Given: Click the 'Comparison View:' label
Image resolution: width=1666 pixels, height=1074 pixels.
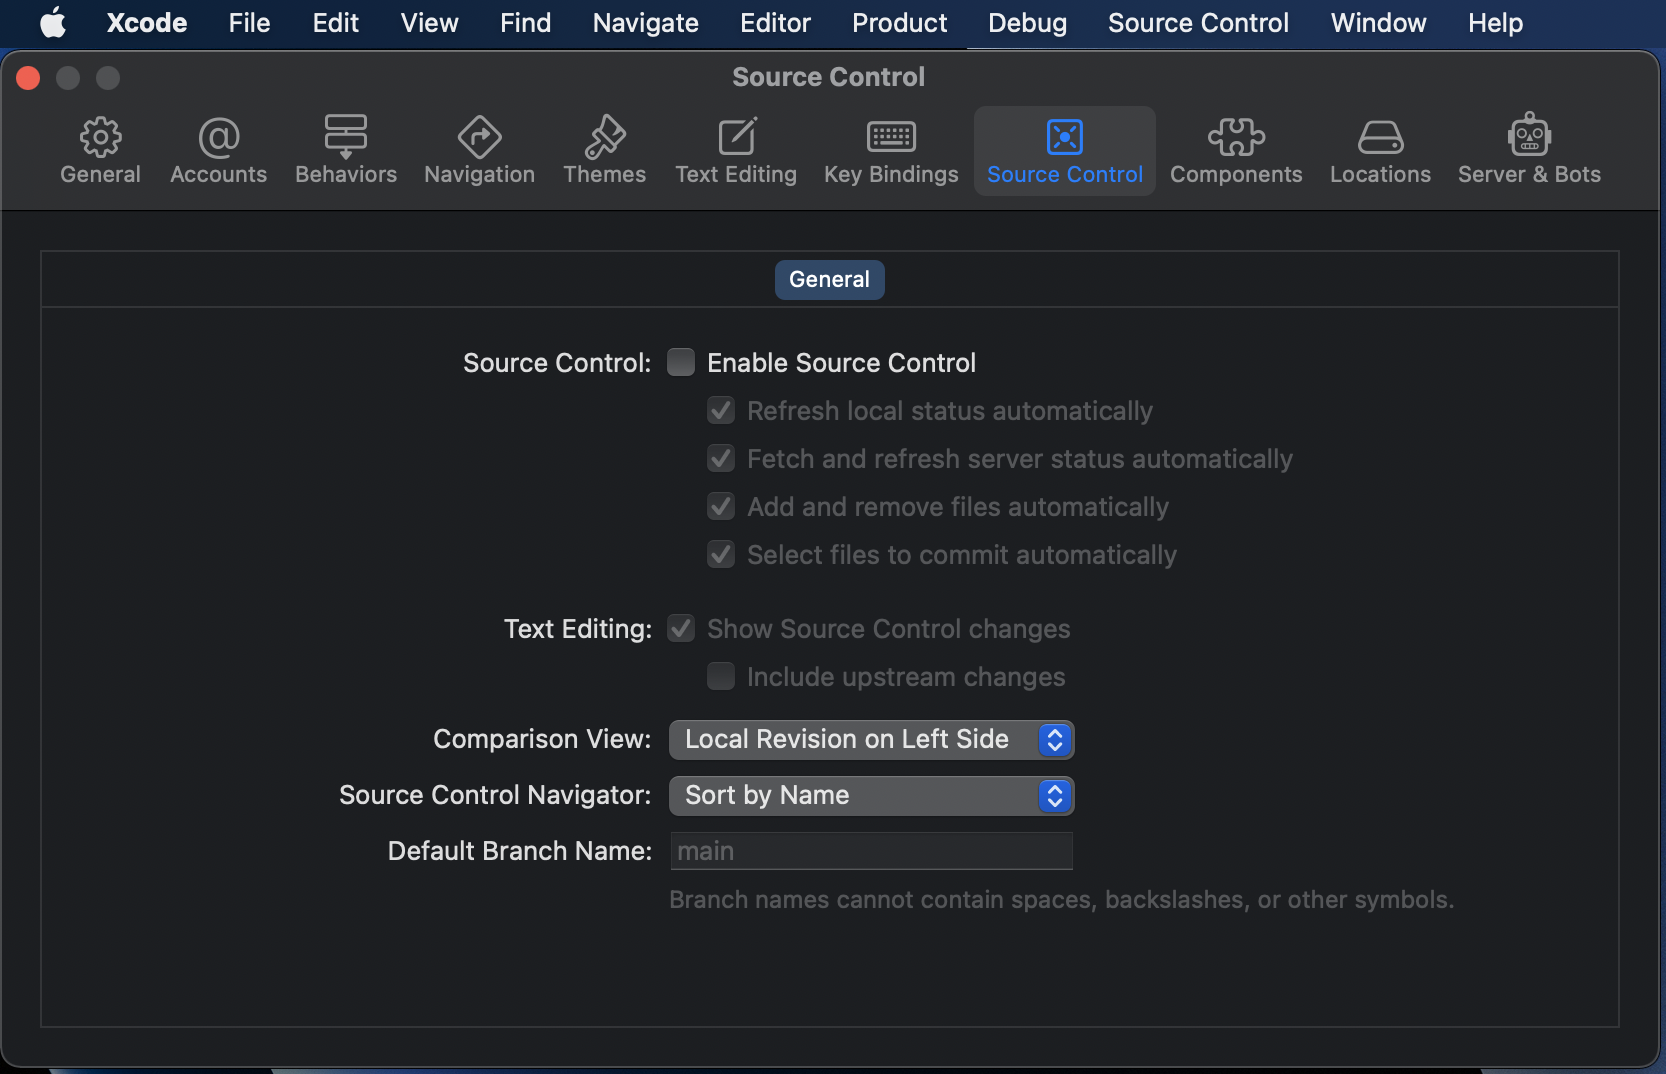Looking at the screenshot, I should pos(542,739).
